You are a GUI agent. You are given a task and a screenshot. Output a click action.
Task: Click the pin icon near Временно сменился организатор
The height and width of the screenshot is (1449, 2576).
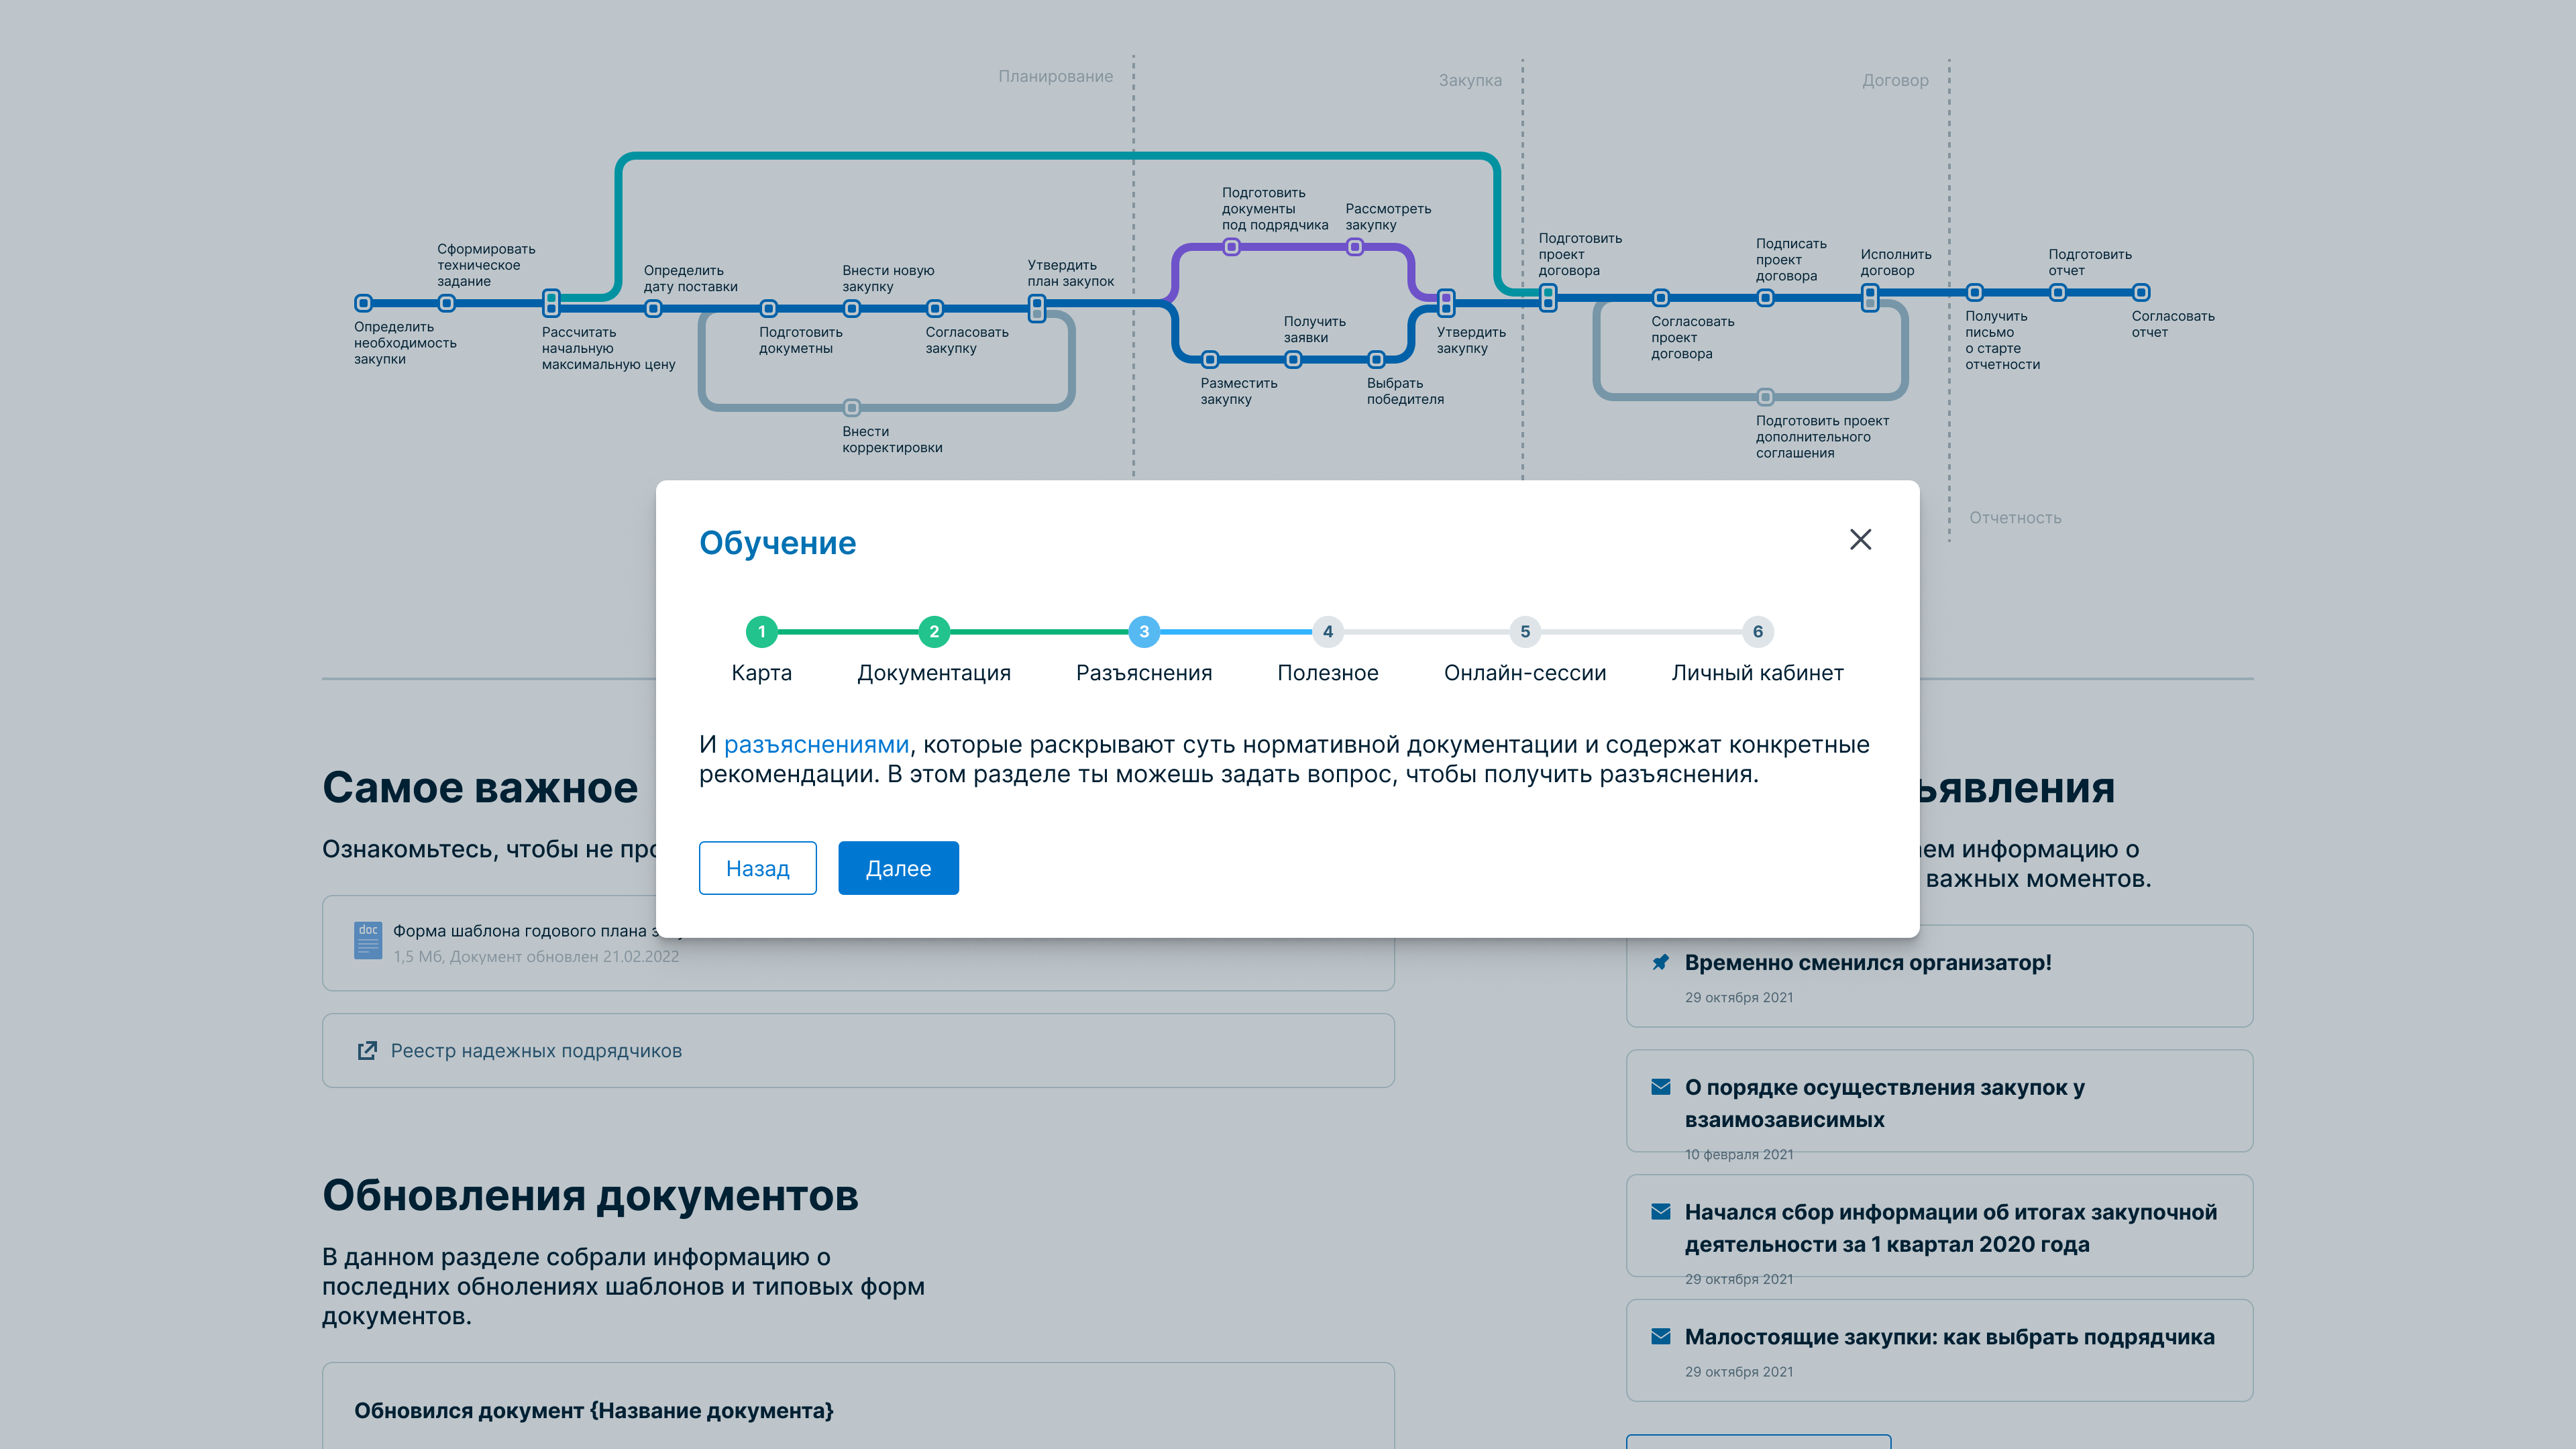point(1660,962)
